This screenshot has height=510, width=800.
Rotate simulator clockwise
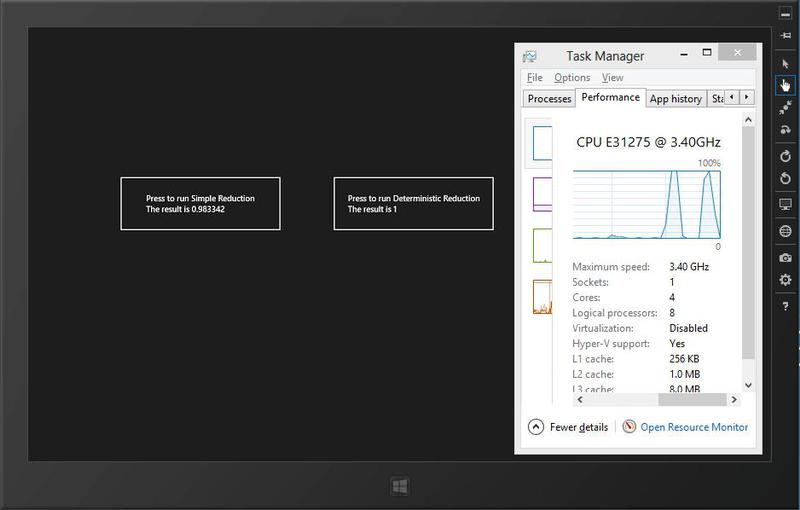tap(785, 156)
